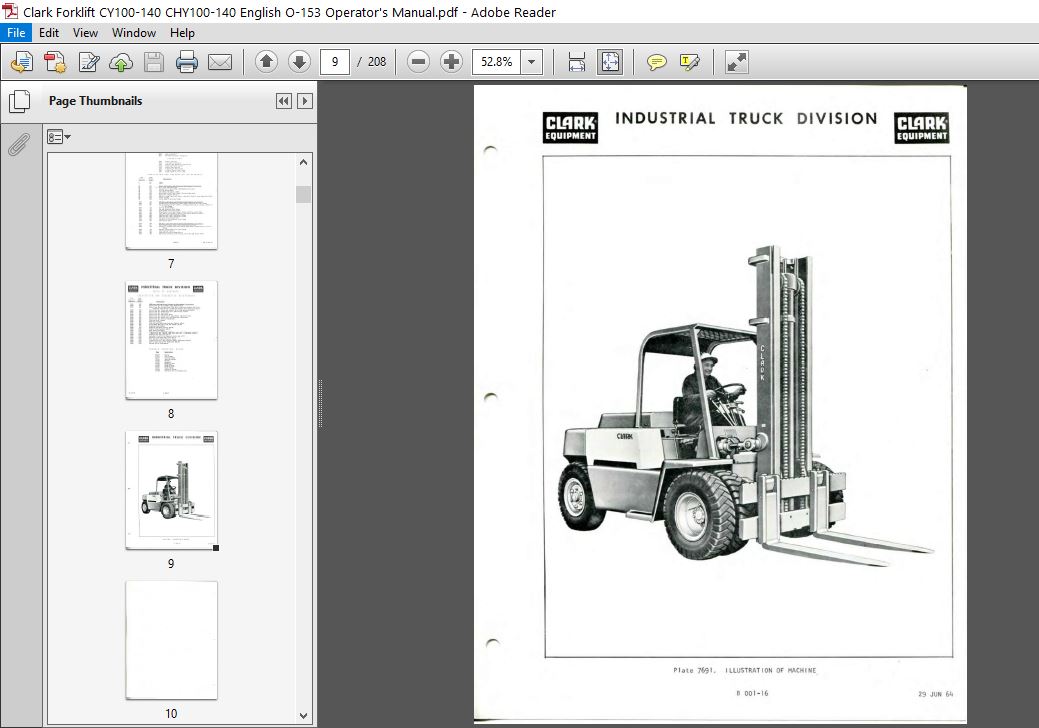1039x728 pixels.
Task: Click the total pages "208" text
Action: 377,62
